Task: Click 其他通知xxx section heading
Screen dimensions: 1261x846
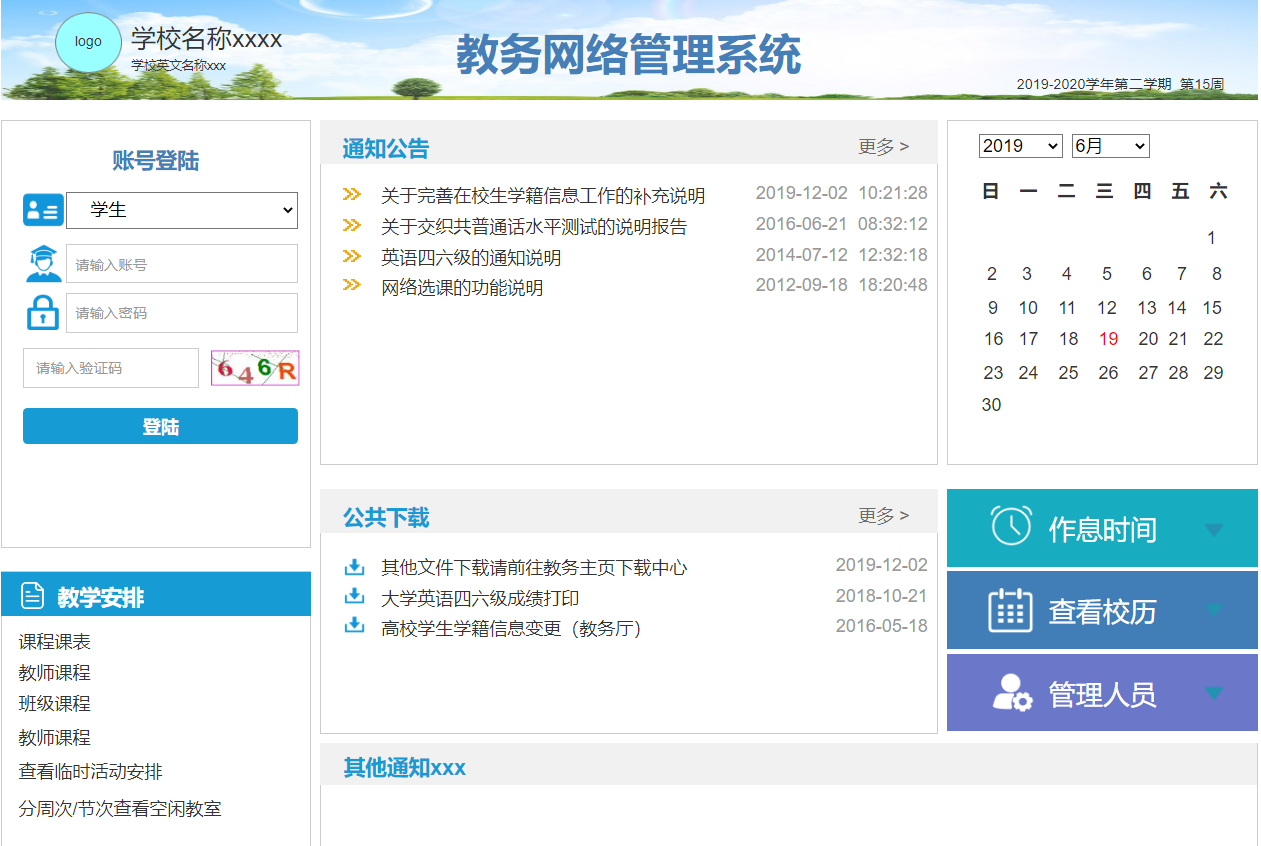Action: click(x=404, y=767)
